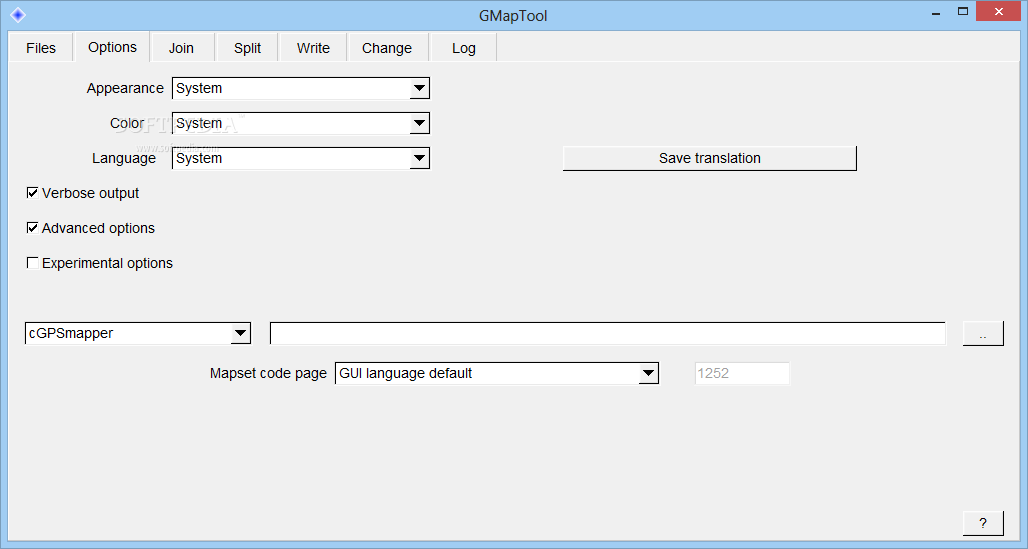Show the Log tab

(464, 48)
